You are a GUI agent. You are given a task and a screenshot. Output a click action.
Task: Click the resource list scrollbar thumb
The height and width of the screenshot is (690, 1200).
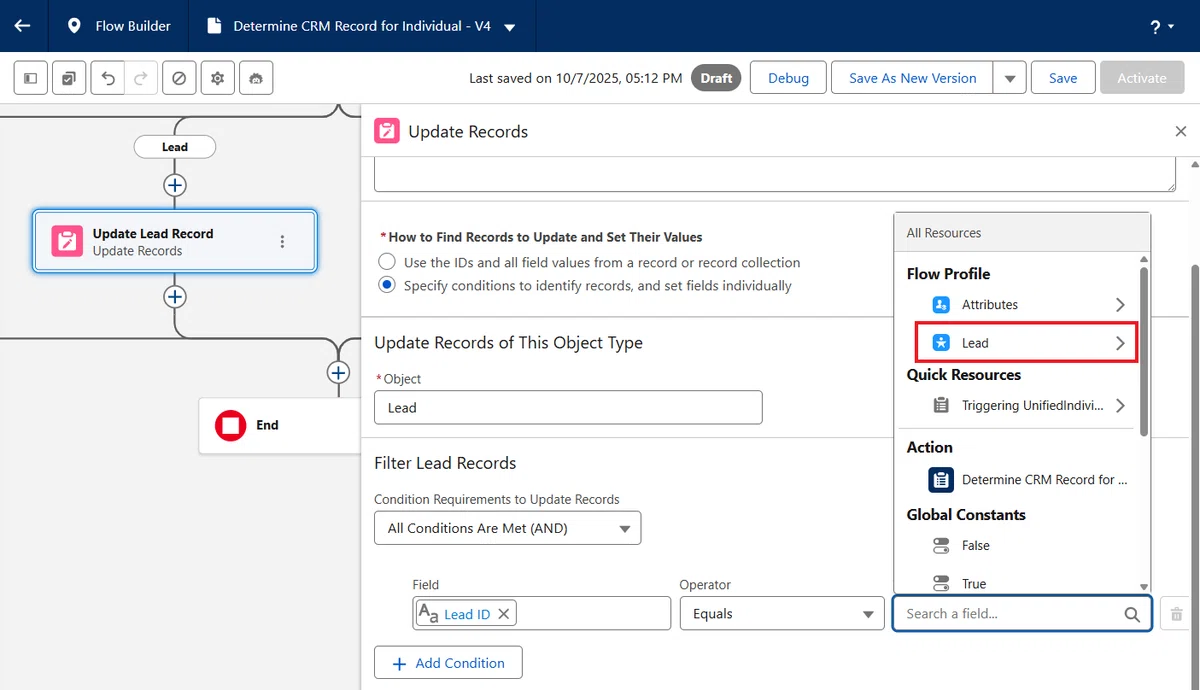1144,350
